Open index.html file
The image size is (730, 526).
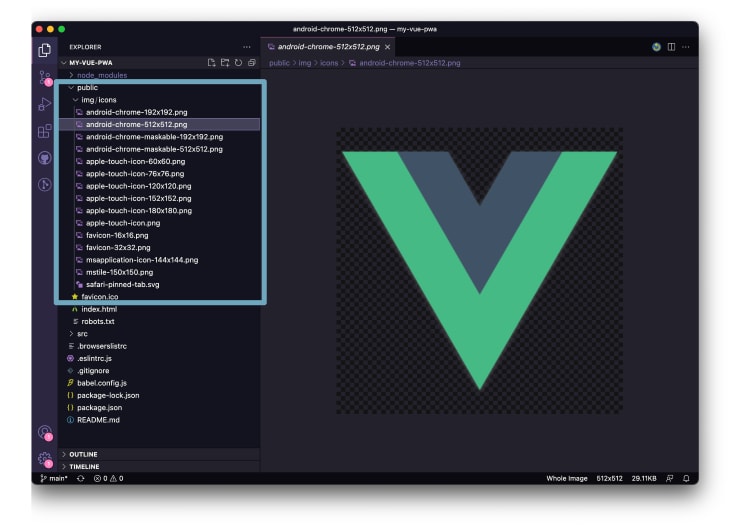pyautogui.click(x=160, y=309)
